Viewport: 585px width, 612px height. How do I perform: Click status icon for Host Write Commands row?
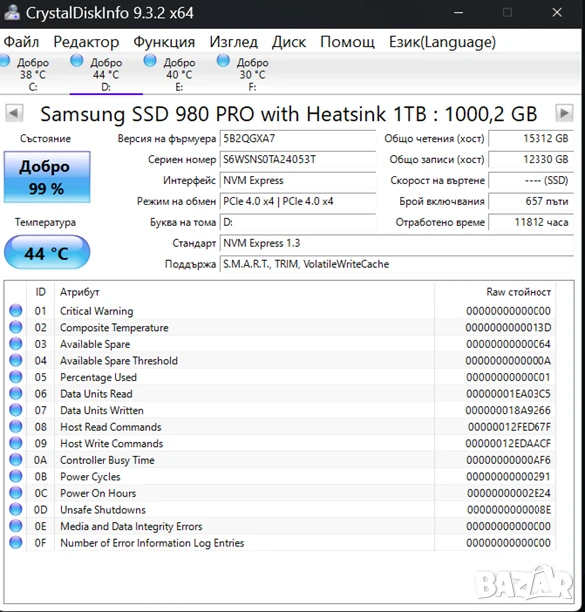click(x=16, y=443)
